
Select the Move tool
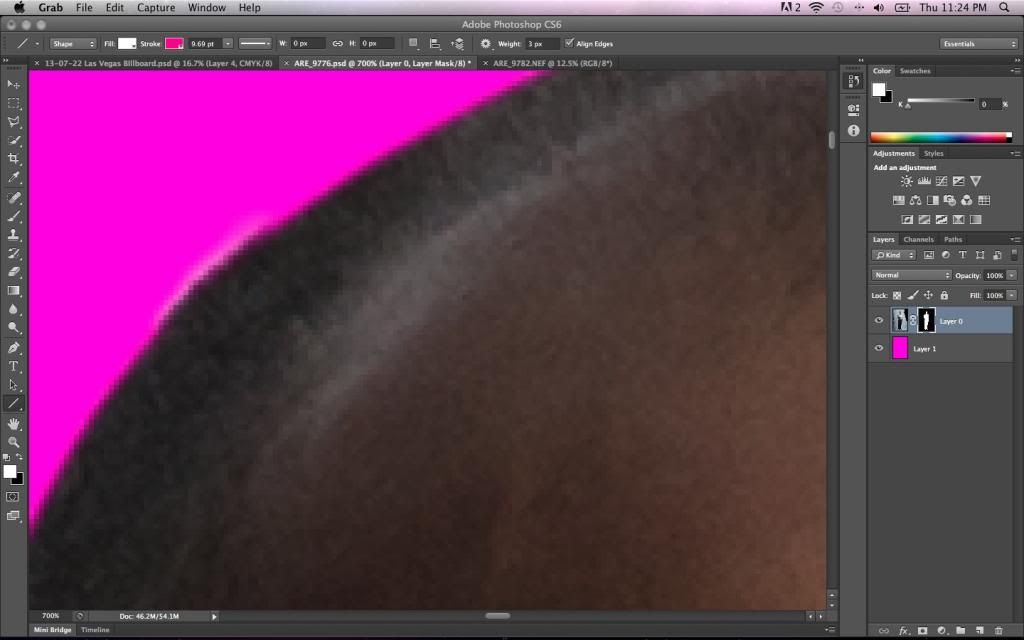point(13,85)
